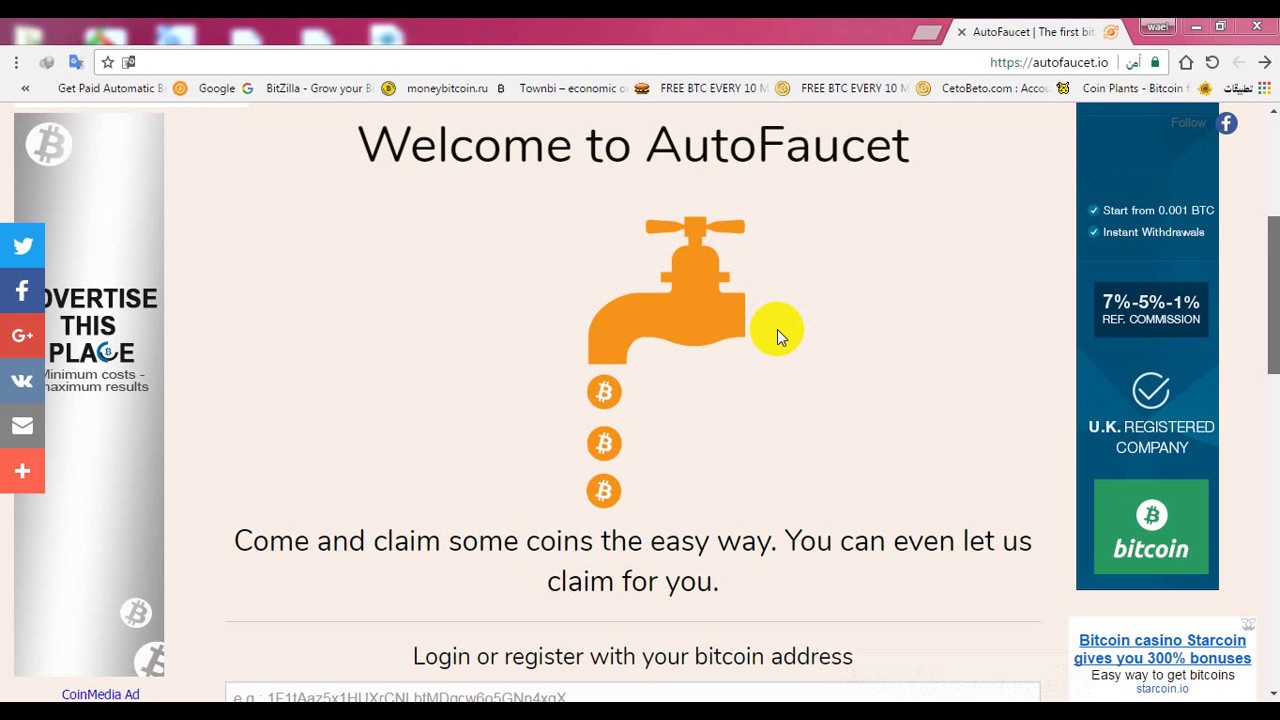Bookmark this page with the star
Screen dimensions: 1280x720
pos(108,62)
